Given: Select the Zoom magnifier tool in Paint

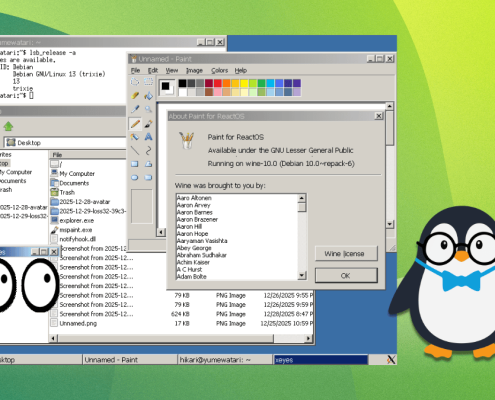Looking at the screenshot, I should click(x=148, y=109).
